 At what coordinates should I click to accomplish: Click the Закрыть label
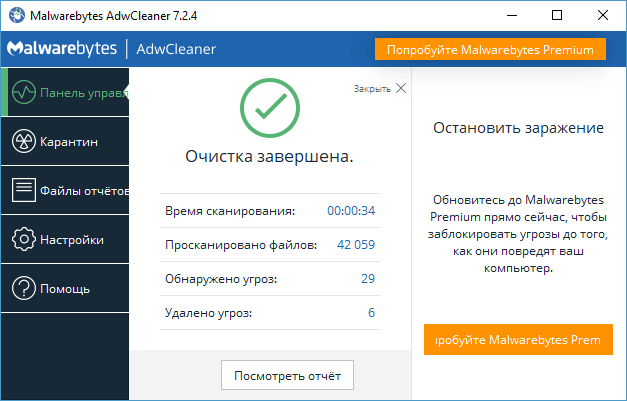[372, 89]
